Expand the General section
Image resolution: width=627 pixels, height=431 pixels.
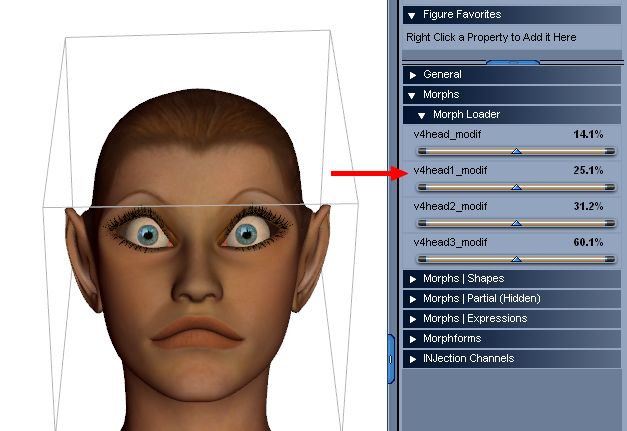pos(413,75)
